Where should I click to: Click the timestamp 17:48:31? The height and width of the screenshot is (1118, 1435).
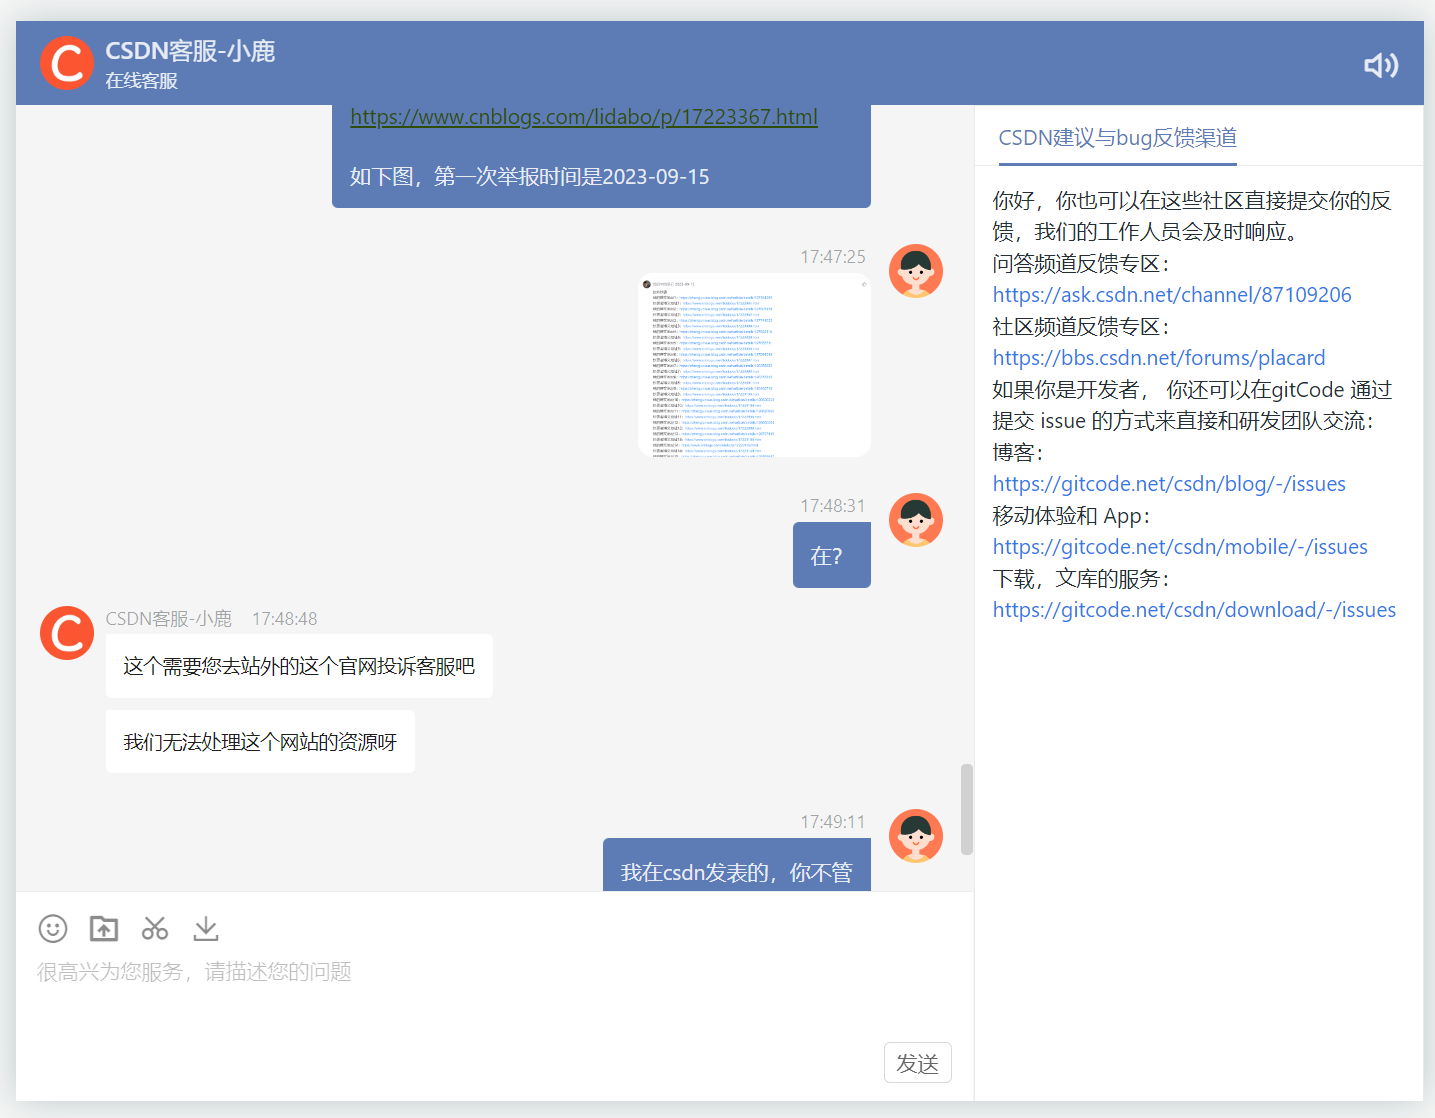[x=833, y=506]
